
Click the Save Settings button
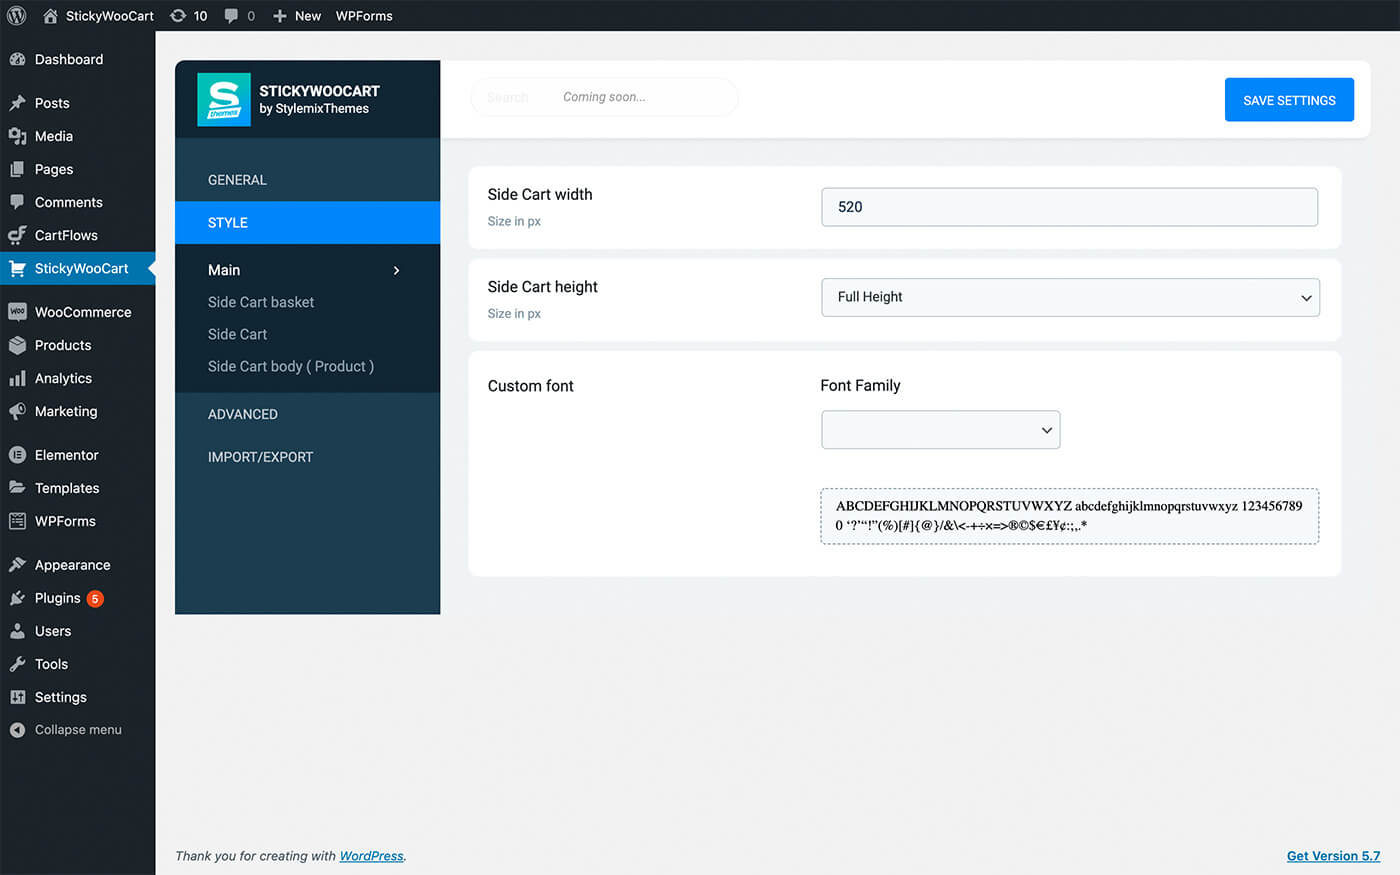[x=1289, y=100]
